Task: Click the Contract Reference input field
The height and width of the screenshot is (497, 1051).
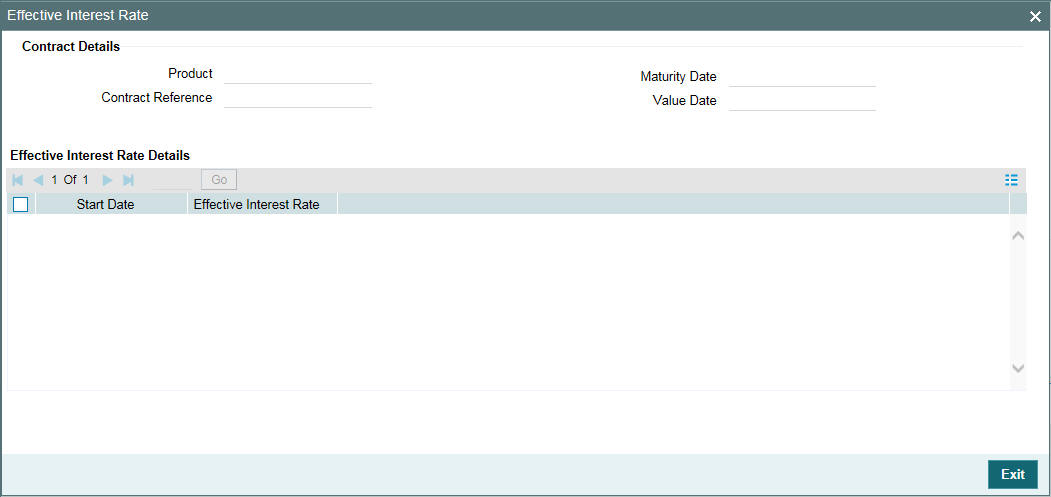Action: coord(298,98)
